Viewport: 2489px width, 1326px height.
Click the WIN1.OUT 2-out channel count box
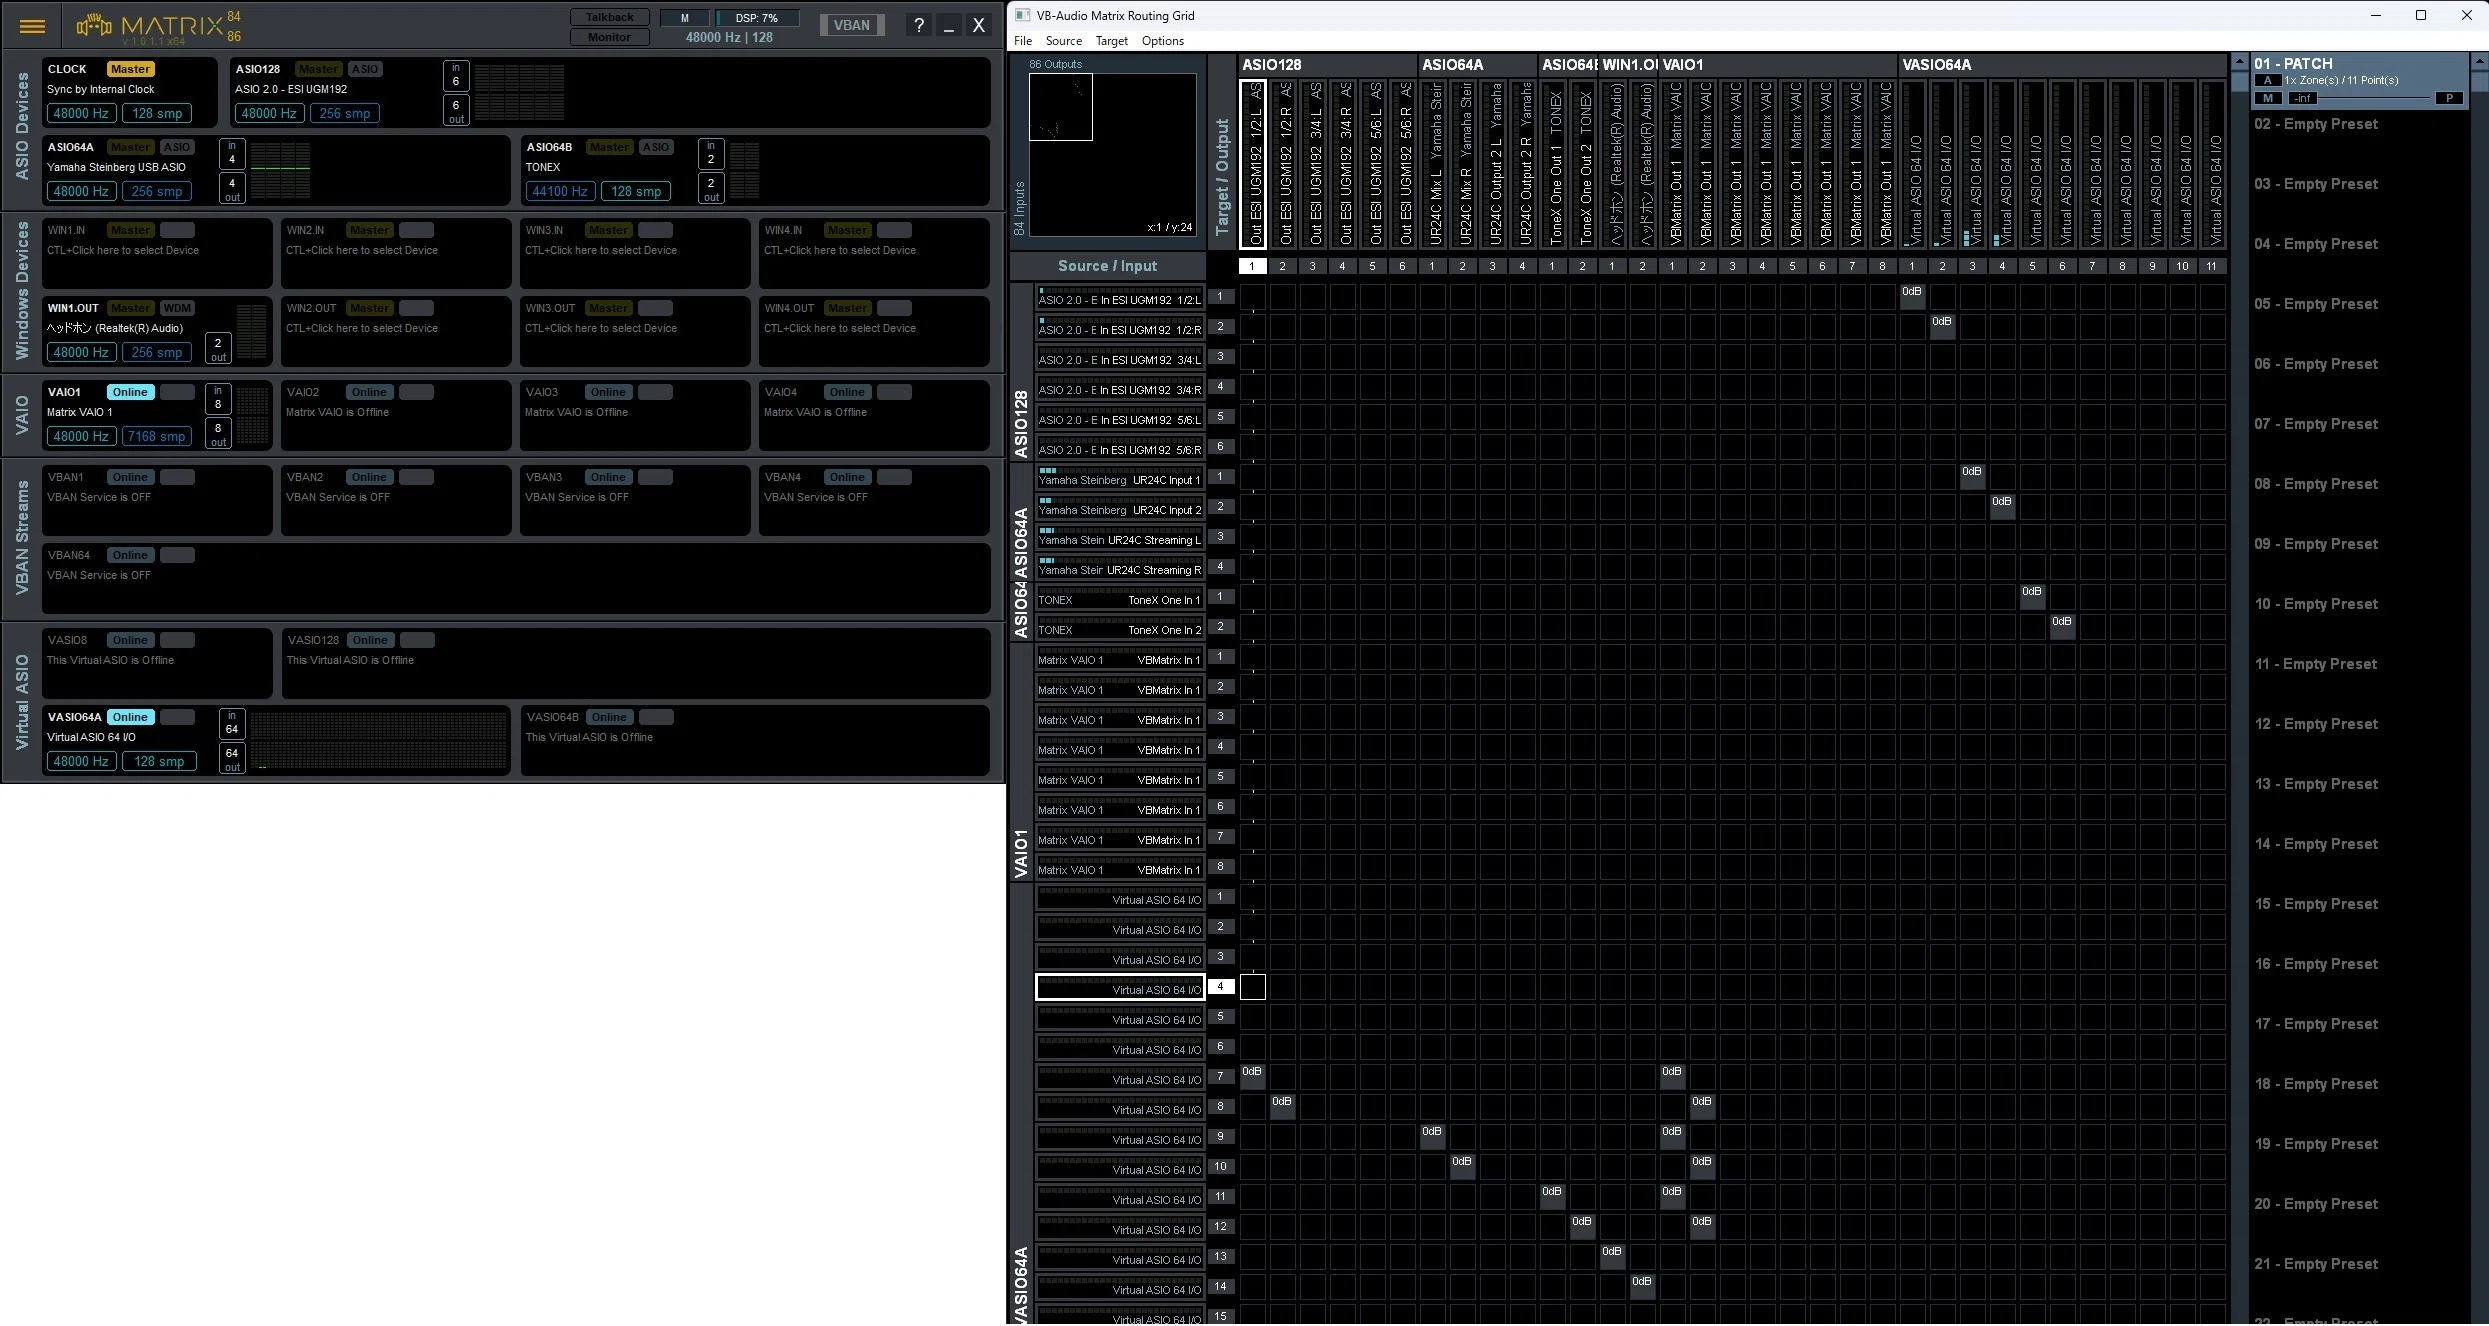(218, 348)
